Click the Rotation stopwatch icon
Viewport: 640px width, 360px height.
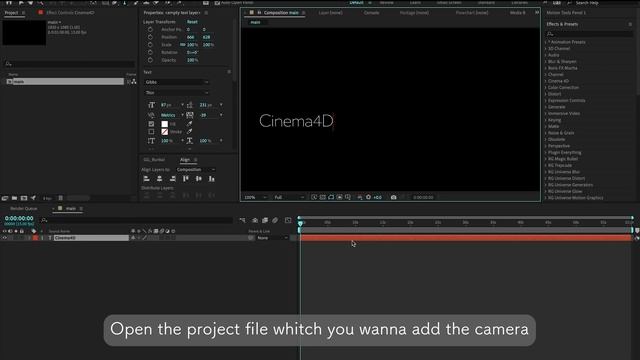tap(150, 52)
